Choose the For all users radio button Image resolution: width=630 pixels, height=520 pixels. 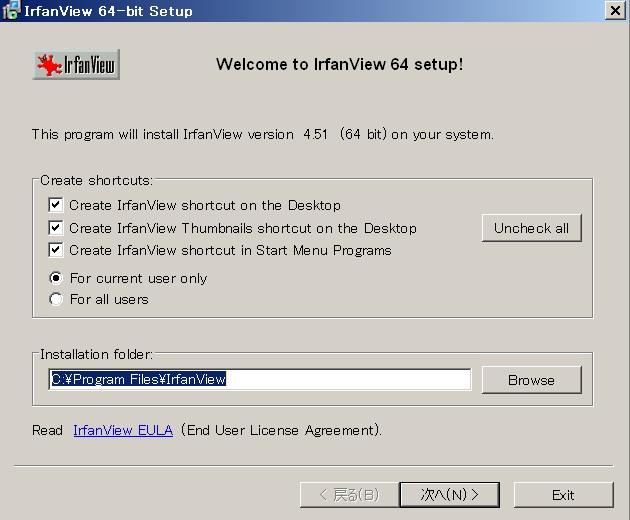[x=56, y=299]
